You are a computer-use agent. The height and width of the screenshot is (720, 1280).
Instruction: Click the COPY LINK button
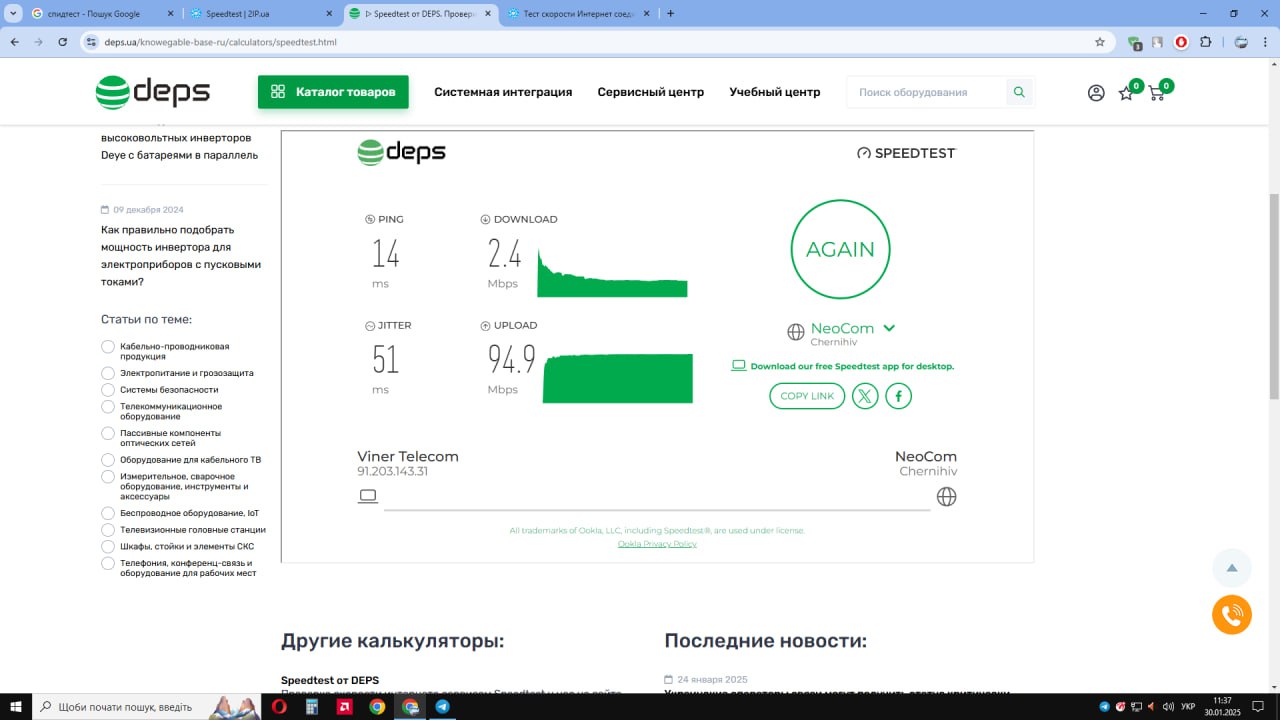coord(807,396)
